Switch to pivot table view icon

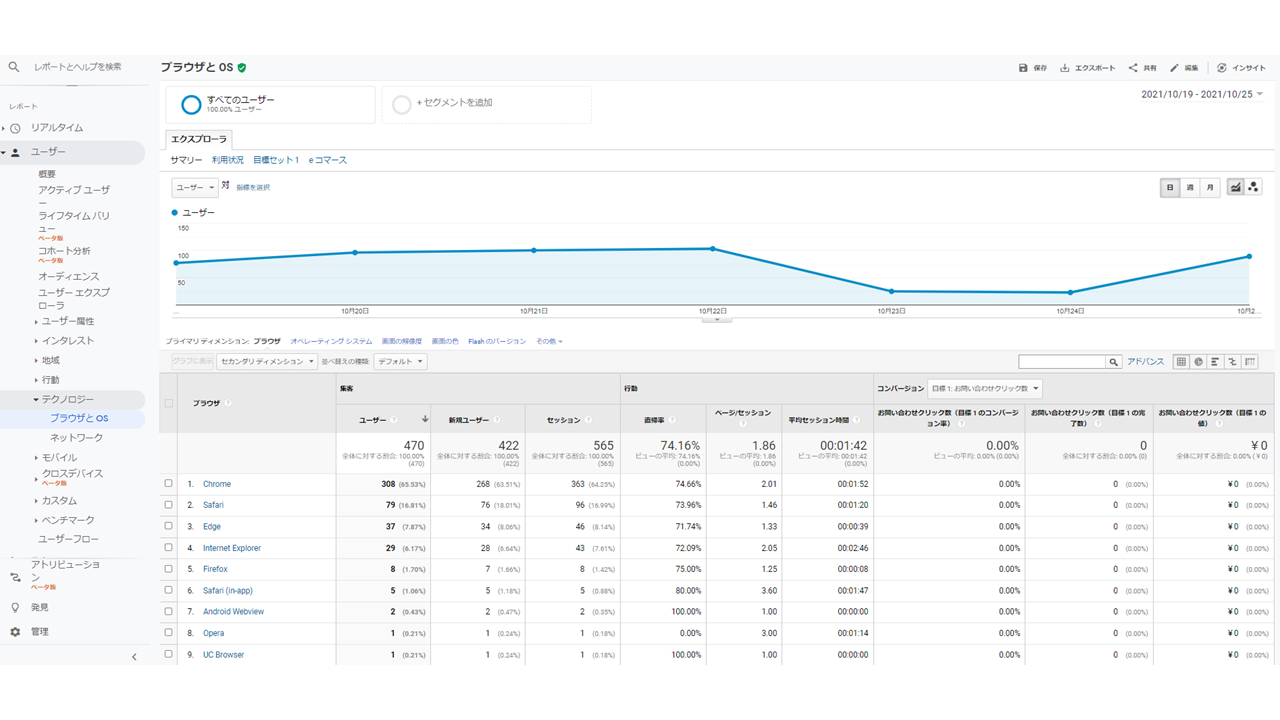pos(1250,362)
